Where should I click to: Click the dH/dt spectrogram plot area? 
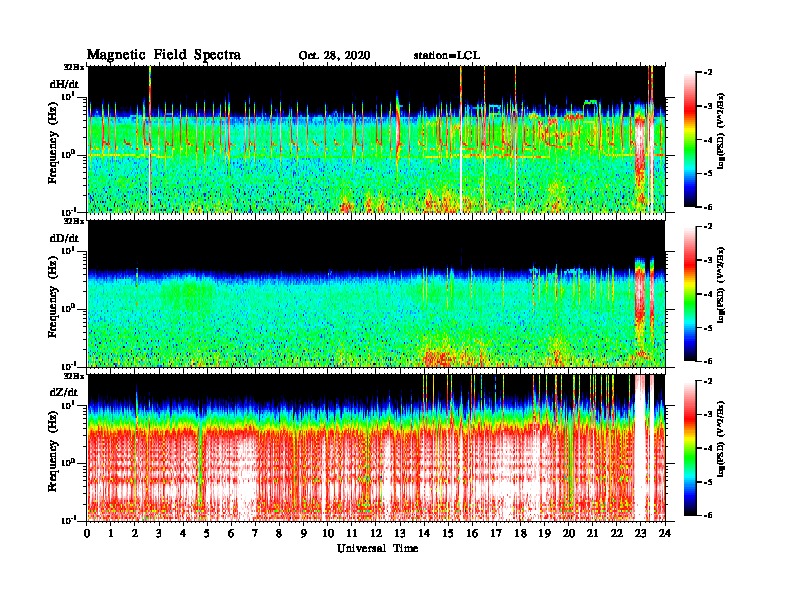coord(377,139)
